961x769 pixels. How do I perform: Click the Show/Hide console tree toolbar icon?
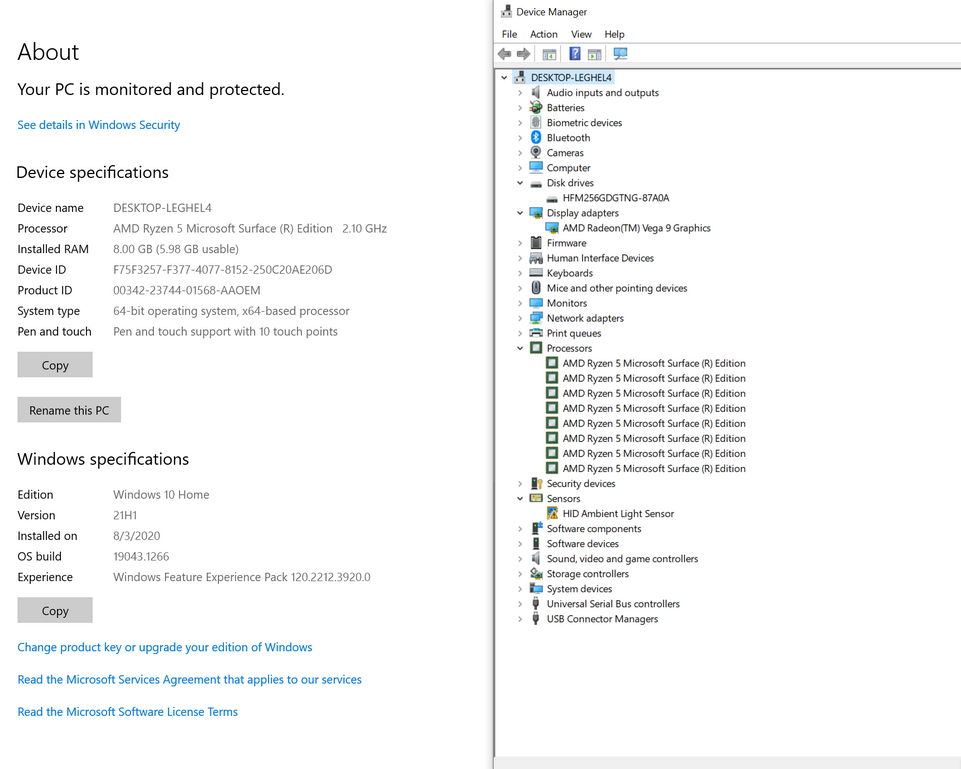coord(549,55)
